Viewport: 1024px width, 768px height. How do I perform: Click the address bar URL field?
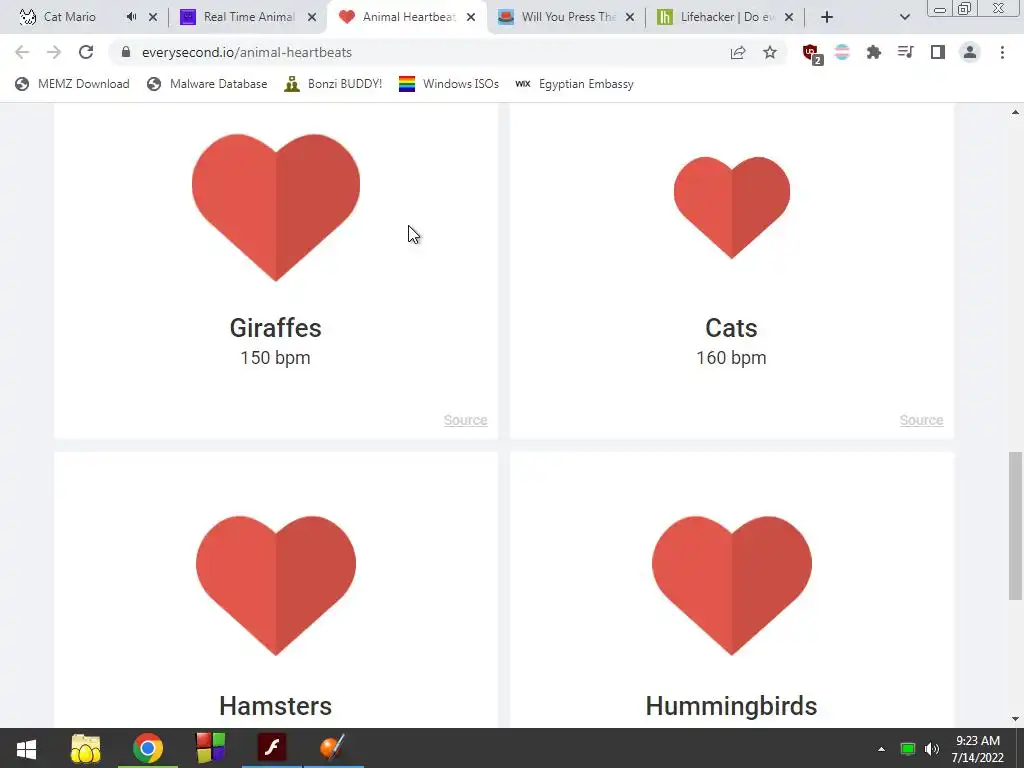(418, 52)
